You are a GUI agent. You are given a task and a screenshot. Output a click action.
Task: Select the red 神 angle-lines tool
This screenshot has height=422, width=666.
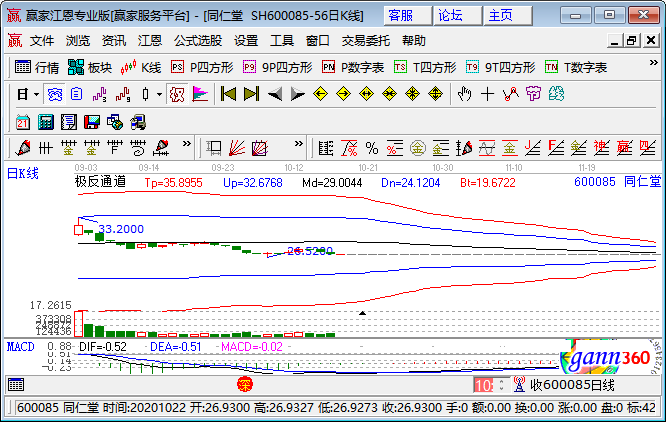coord(601,148)
